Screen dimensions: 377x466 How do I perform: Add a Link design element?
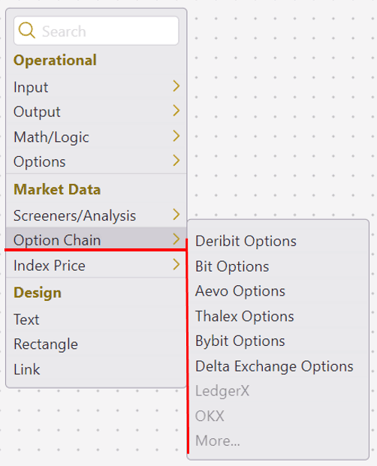pyautogui.click(x=96, y=369)
